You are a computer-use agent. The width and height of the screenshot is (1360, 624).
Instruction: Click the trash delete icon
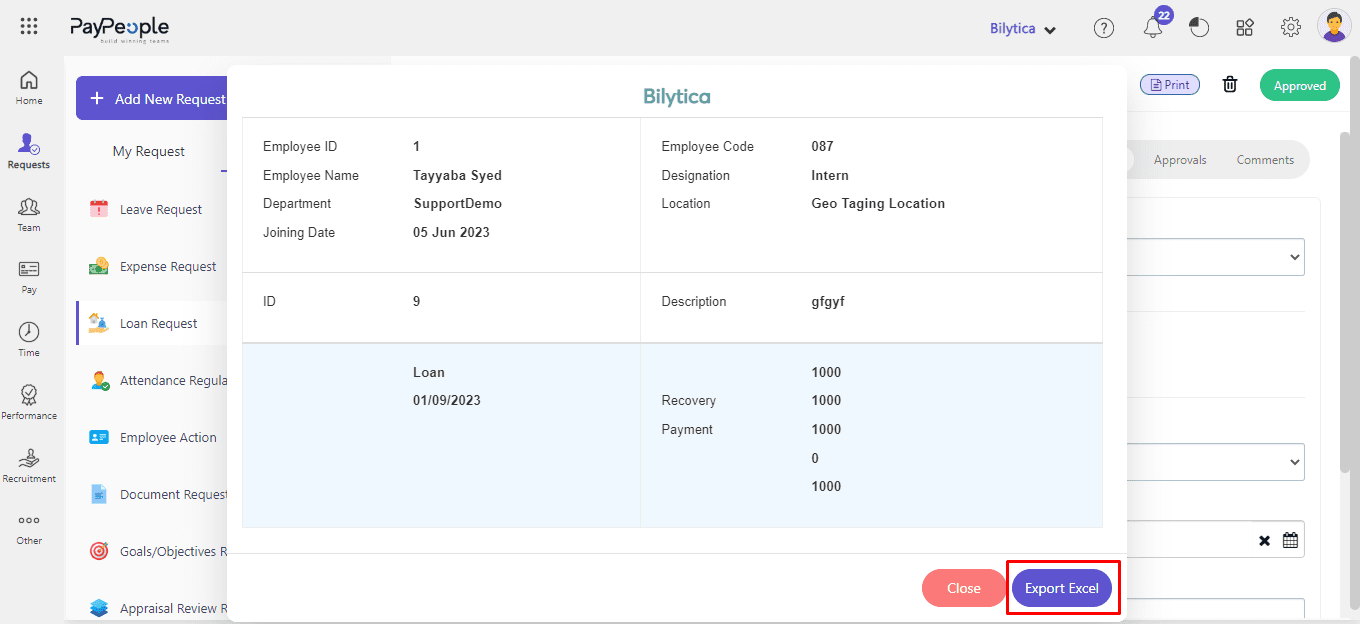point(1230,85)
